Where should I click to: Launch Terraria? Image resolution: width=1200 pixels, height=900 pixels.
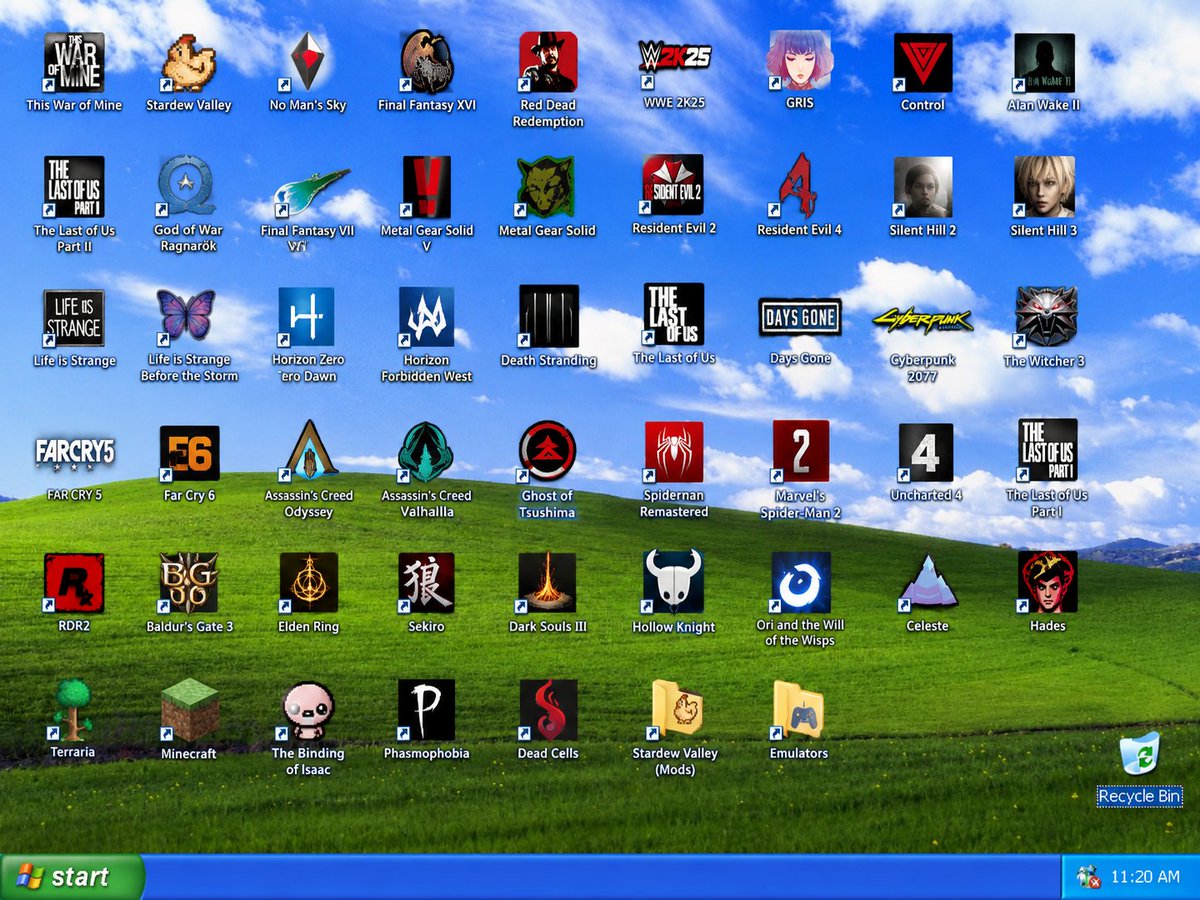[72, 709]
